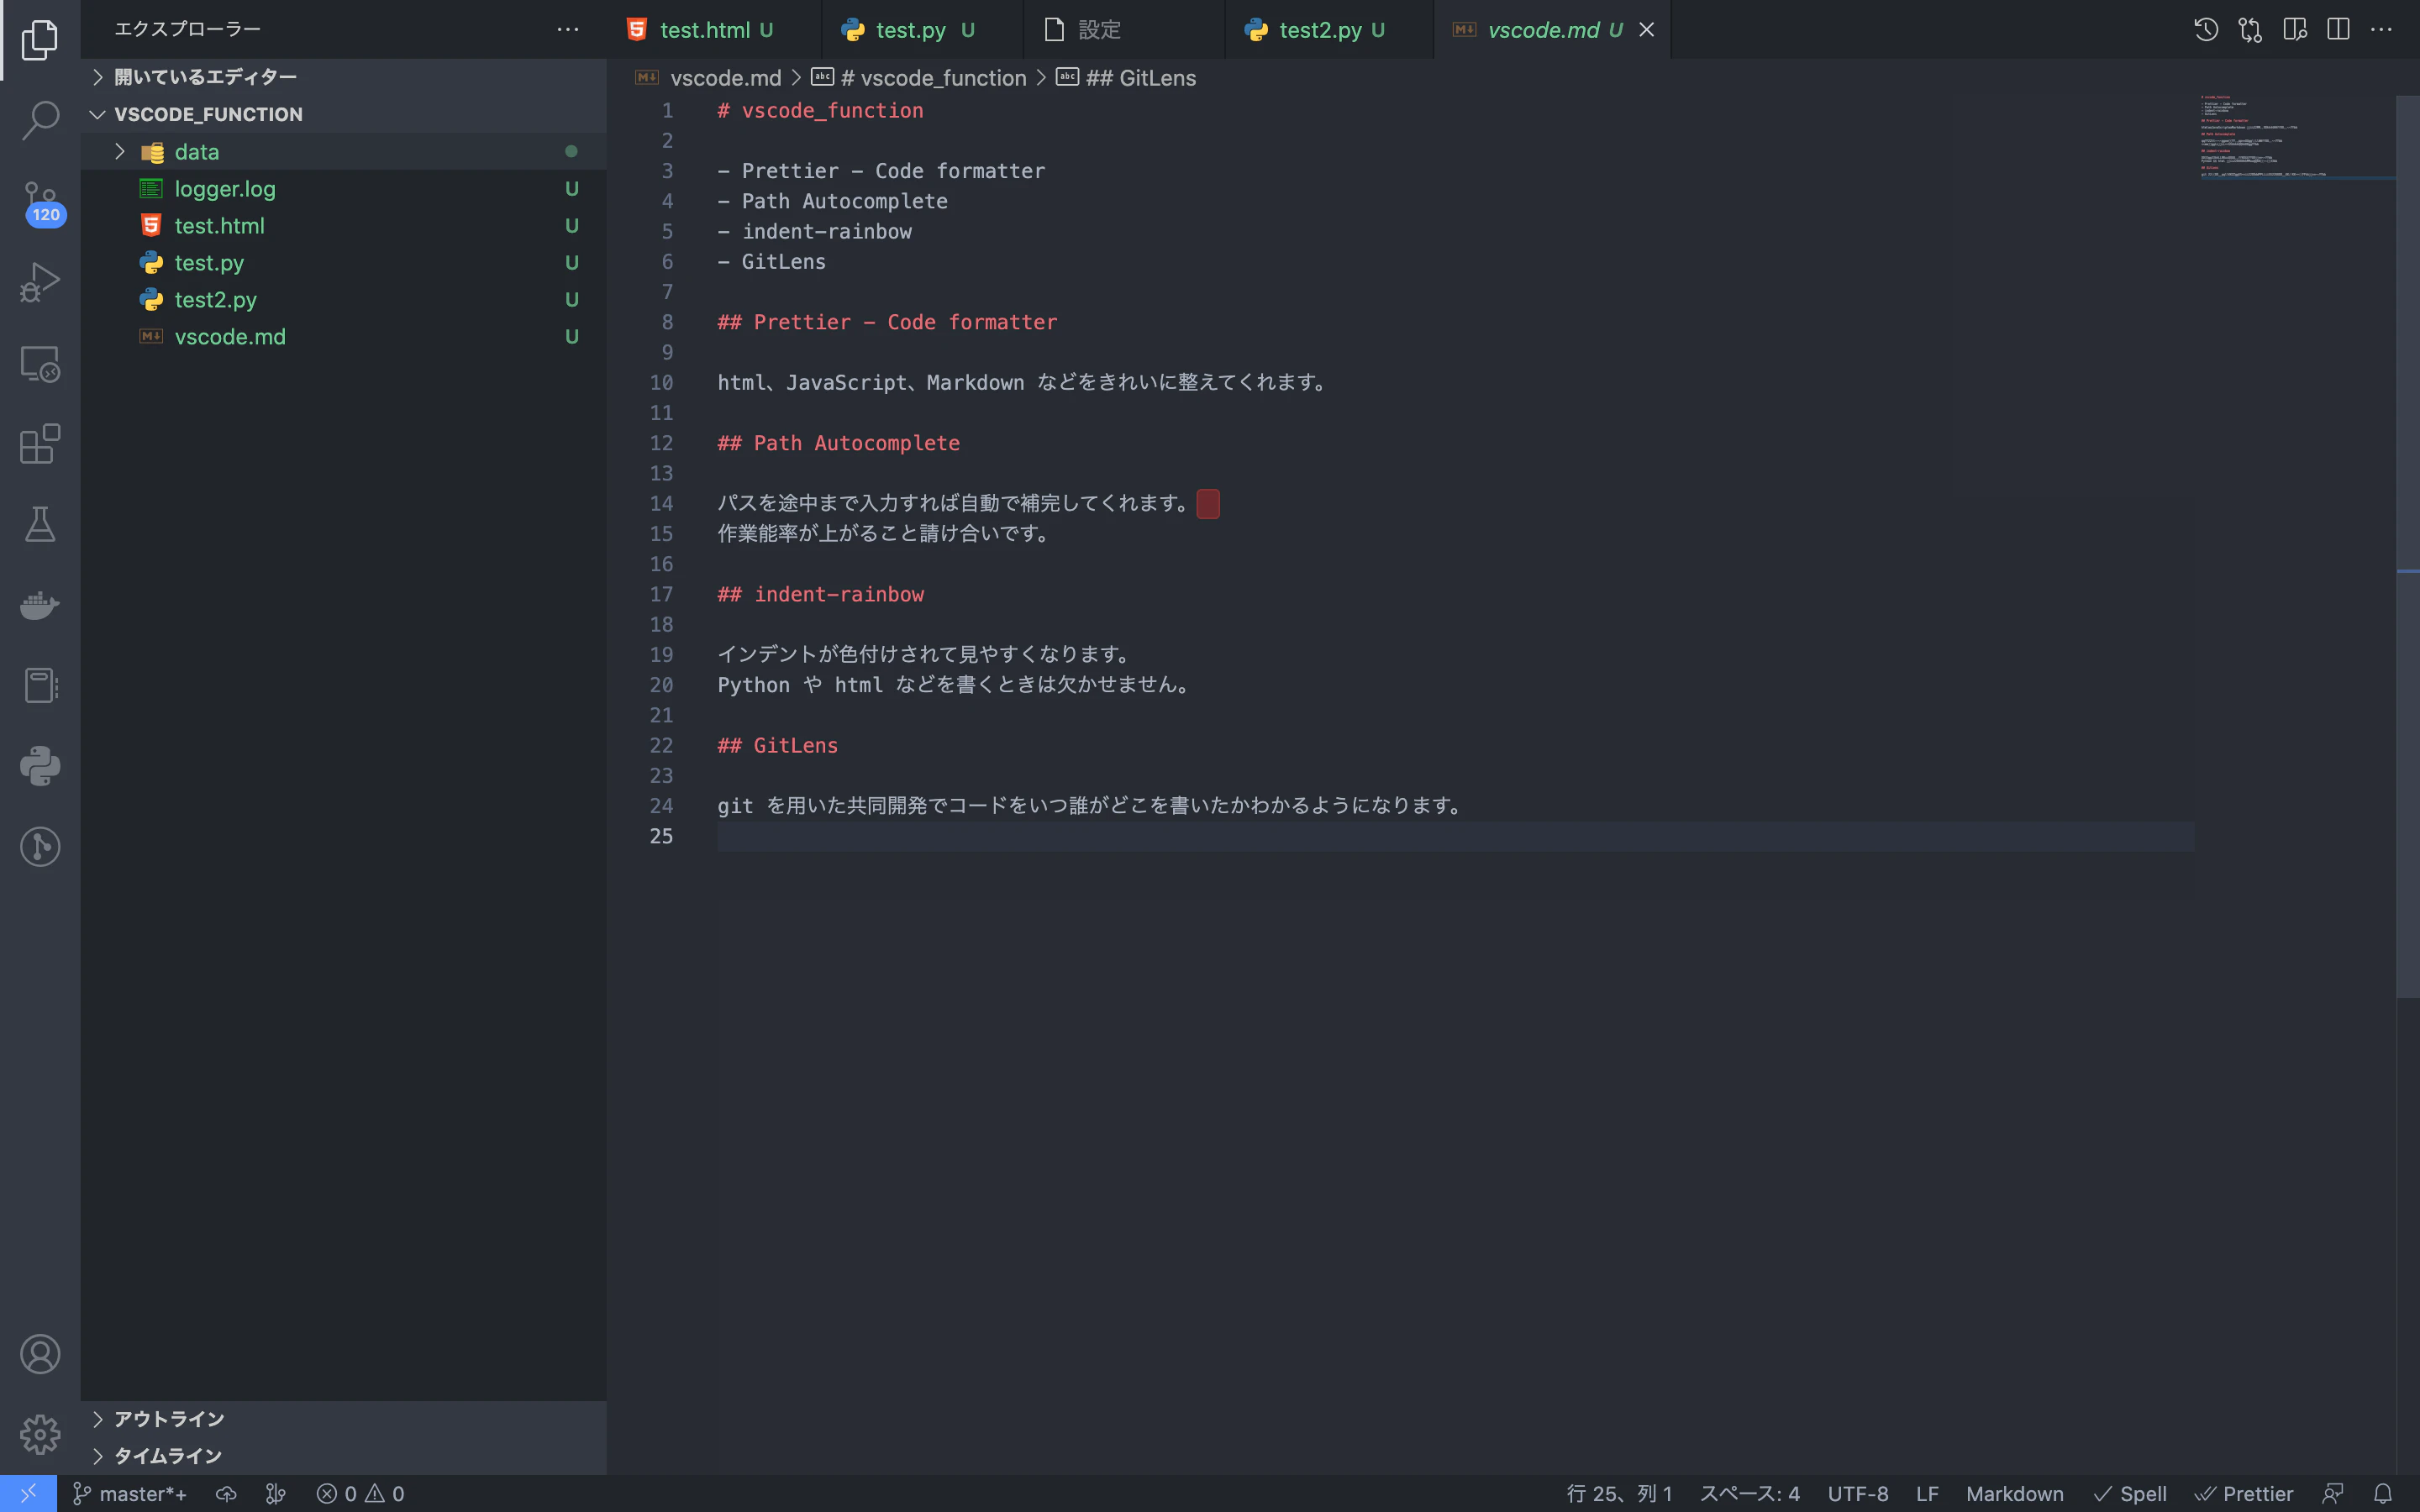Open Source Control view with 120 badge
The height and width of the screenshot is (1512, 2420).
coord(40,203)
